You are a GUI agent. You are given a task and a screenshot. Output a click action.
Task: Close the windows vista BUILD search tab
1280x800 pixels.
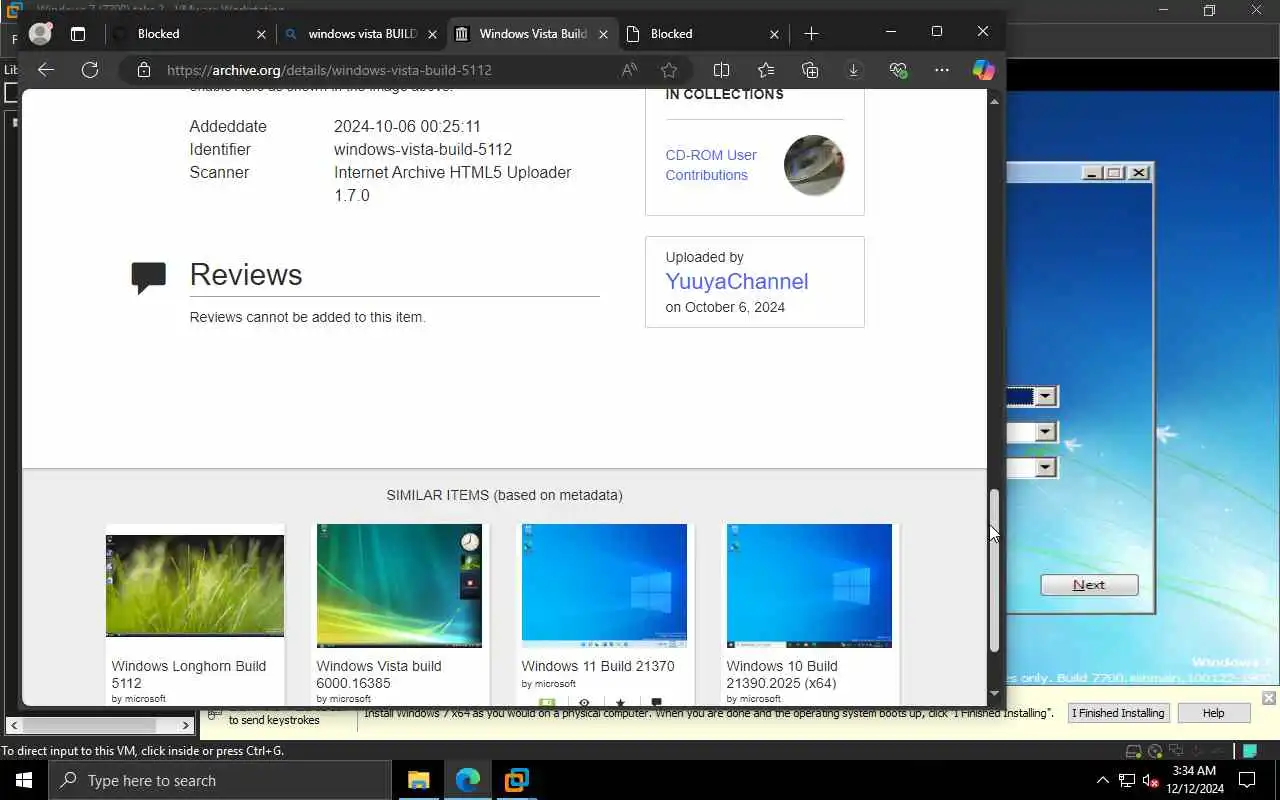[432, 34]
